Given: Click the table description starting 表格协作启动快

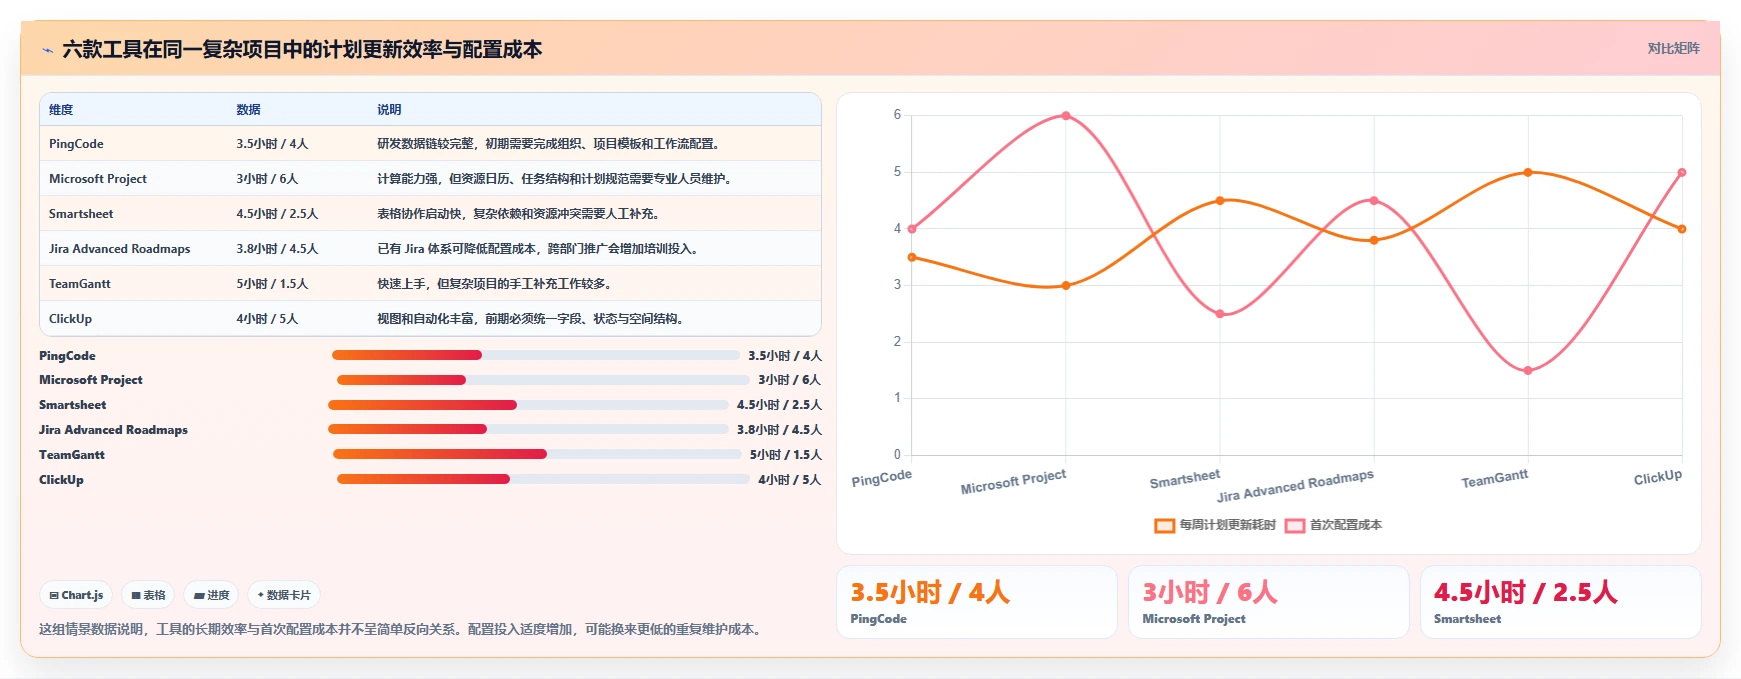Looking at the screenshot, I should 519,214.
